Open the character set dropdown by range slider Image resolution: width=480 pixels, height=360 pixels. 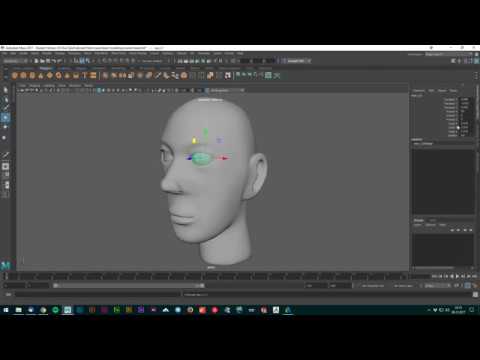tap(373, 286)
